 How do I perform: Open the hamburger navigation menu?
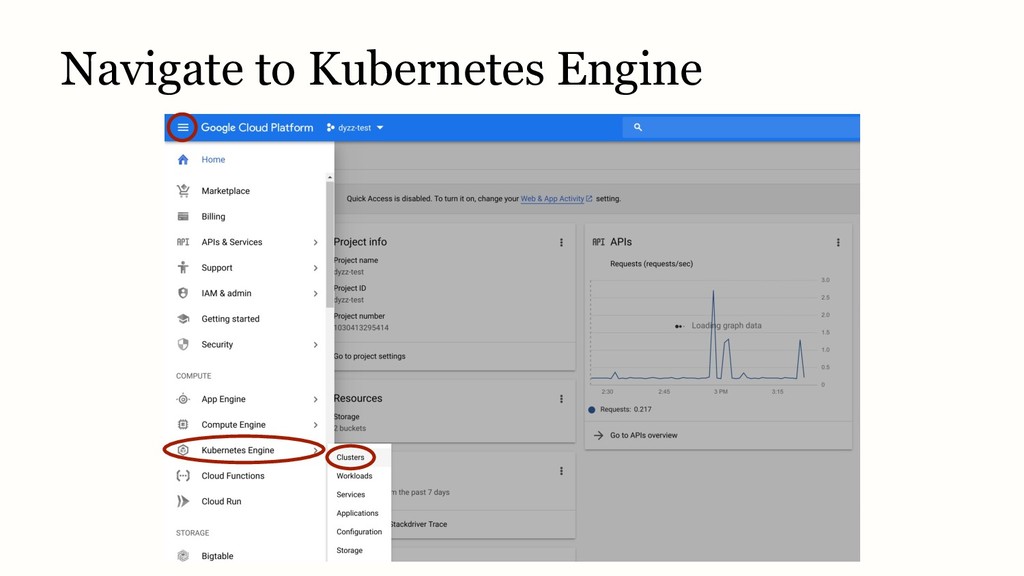[183, 127]
